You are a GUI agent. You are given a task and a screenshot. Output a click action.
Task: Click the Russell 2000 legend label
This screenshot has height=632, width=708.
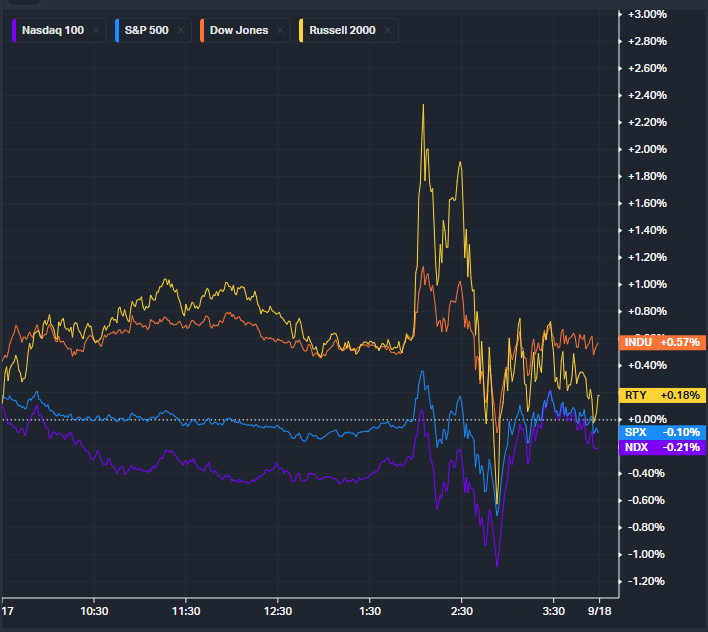tap(342, 30)
